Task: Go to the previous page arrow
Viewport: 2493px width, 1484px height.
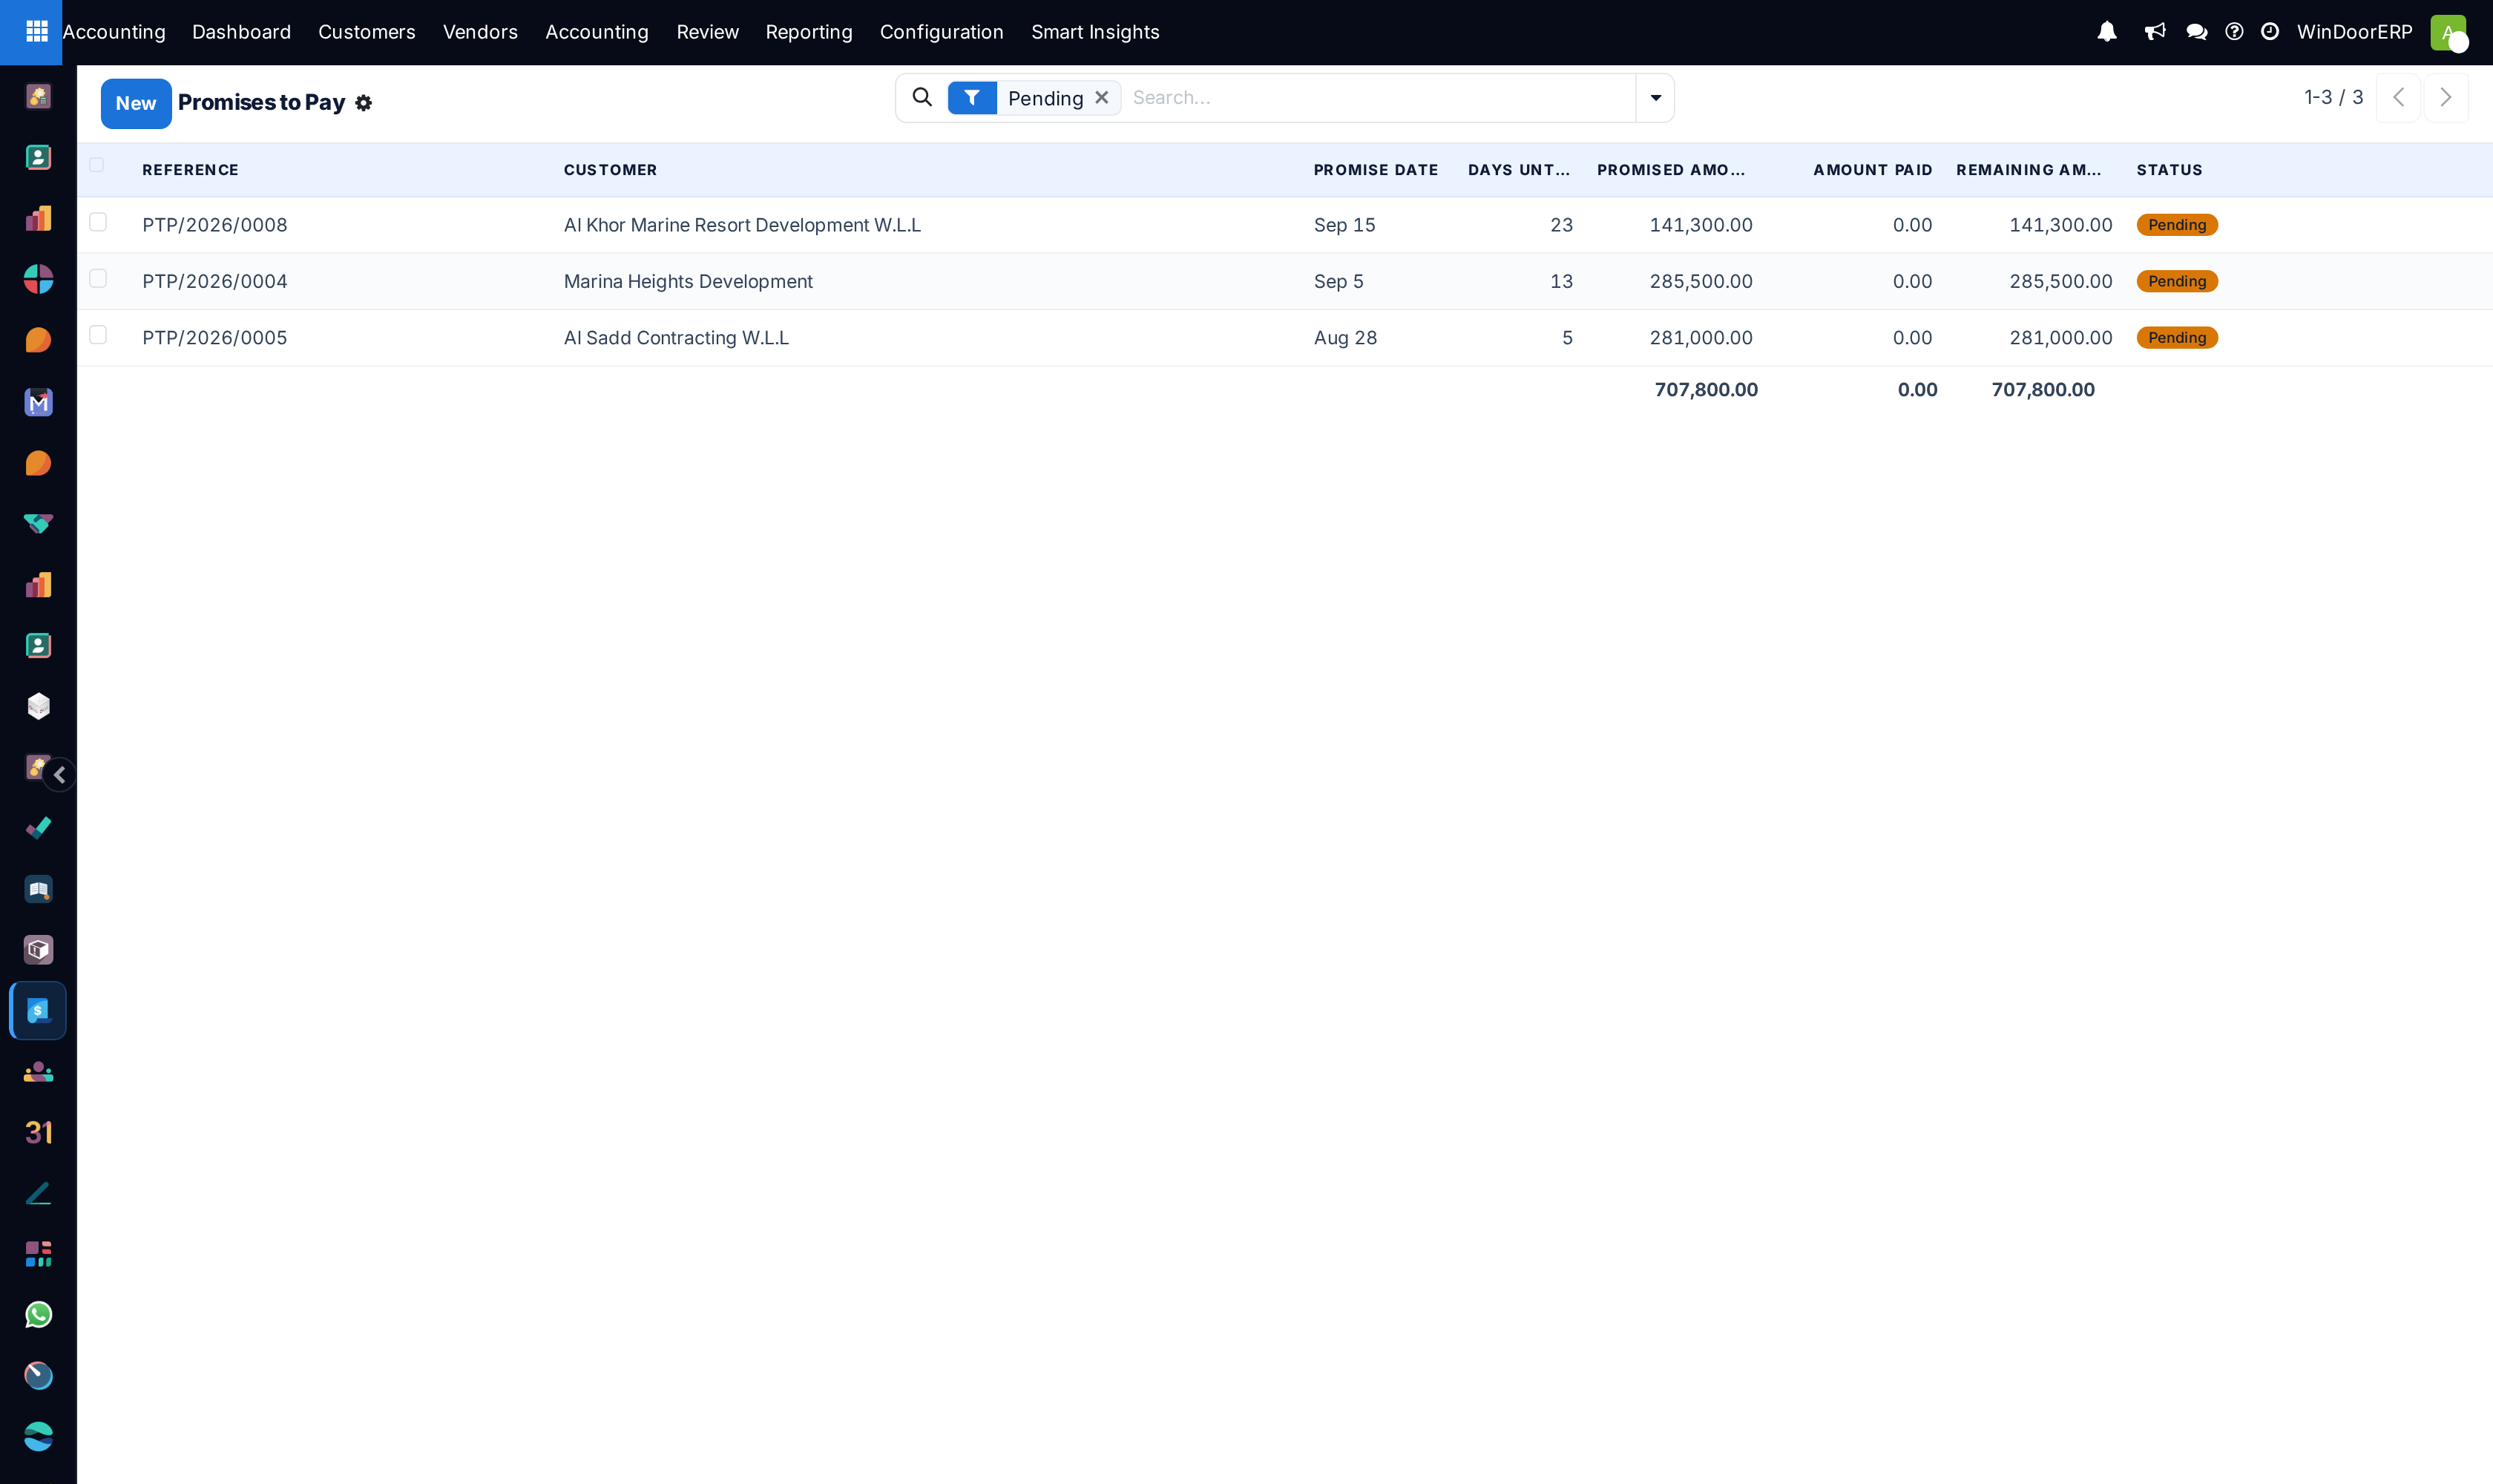Action: point(2398,98)
